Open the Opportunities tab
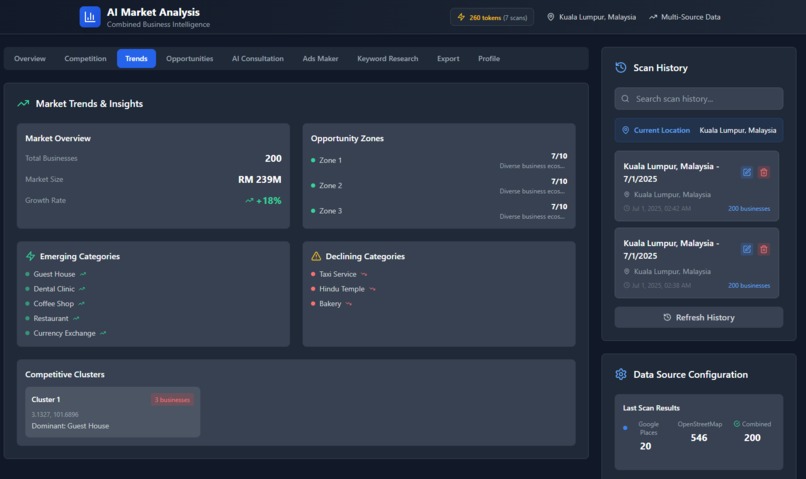Viewport: 806px width, 479px height. pyautogui.click(x=190, y=59)
